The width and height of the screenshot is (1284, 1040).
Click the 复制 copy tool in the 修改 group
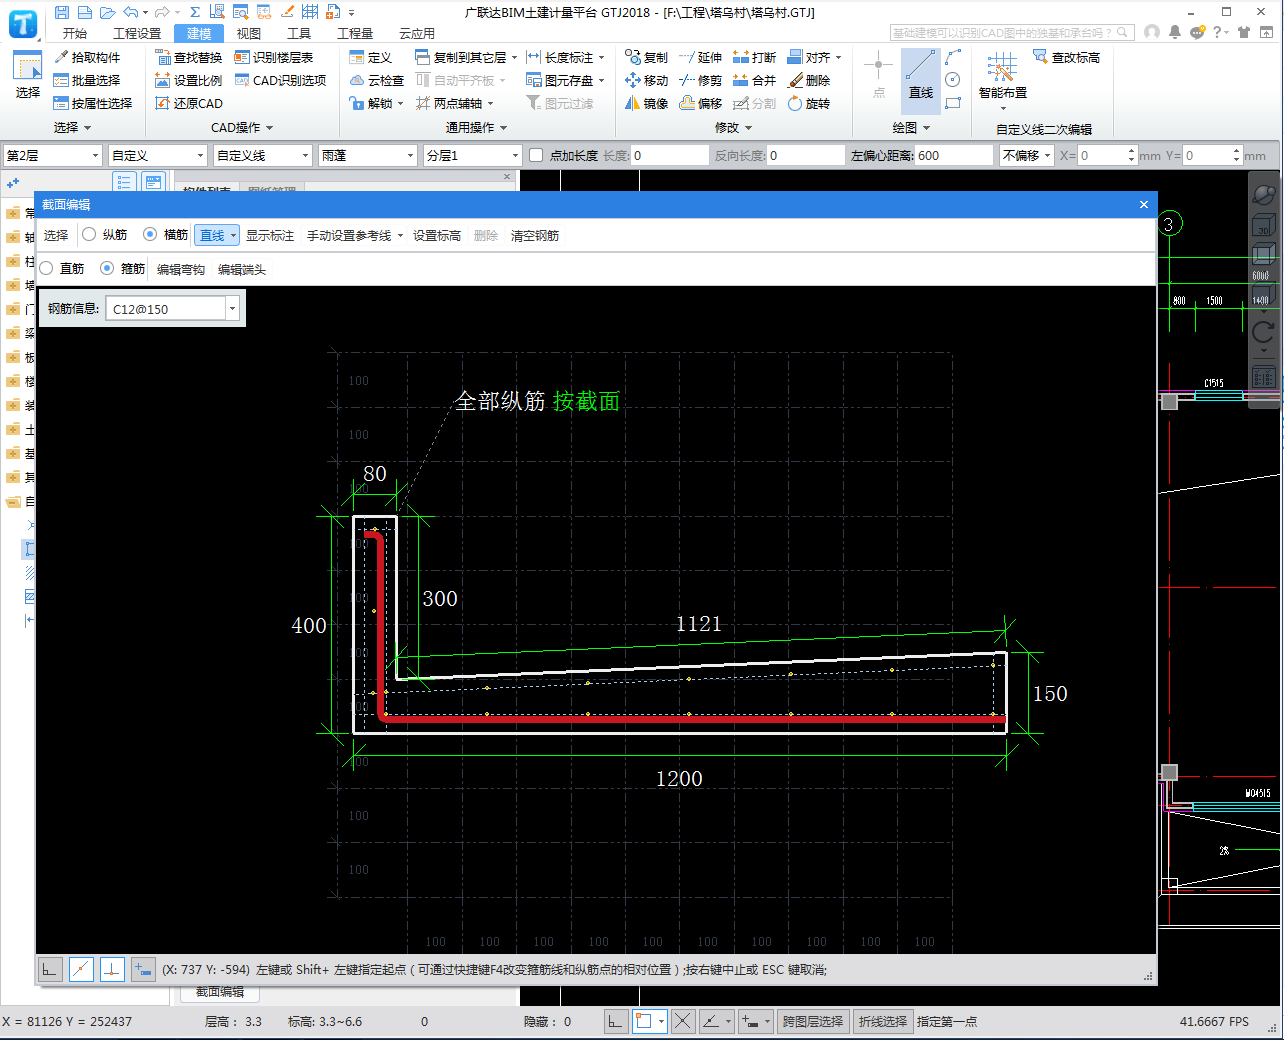point(646,57)
